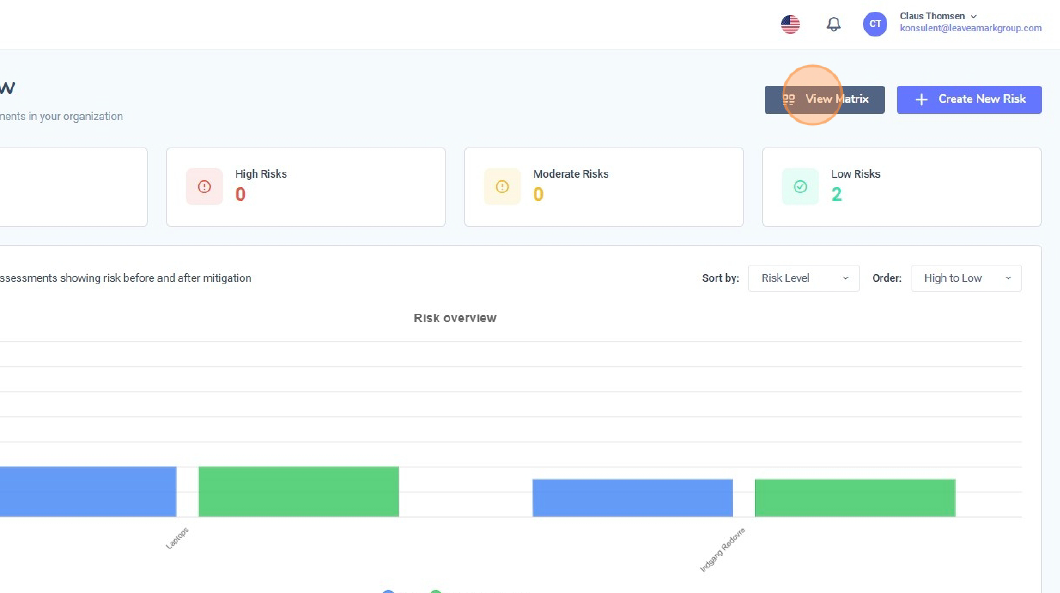Select the High Risks count value
Screen dimensions: 1060x593
pyautogui.click(x=240, y=195)
